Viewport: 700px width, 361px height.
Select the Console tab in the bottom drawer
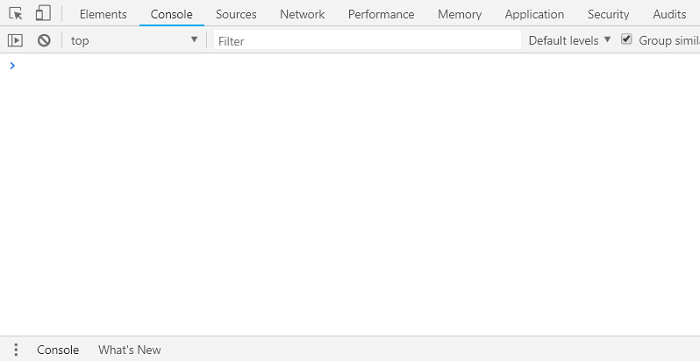click(x=58, y=350)
